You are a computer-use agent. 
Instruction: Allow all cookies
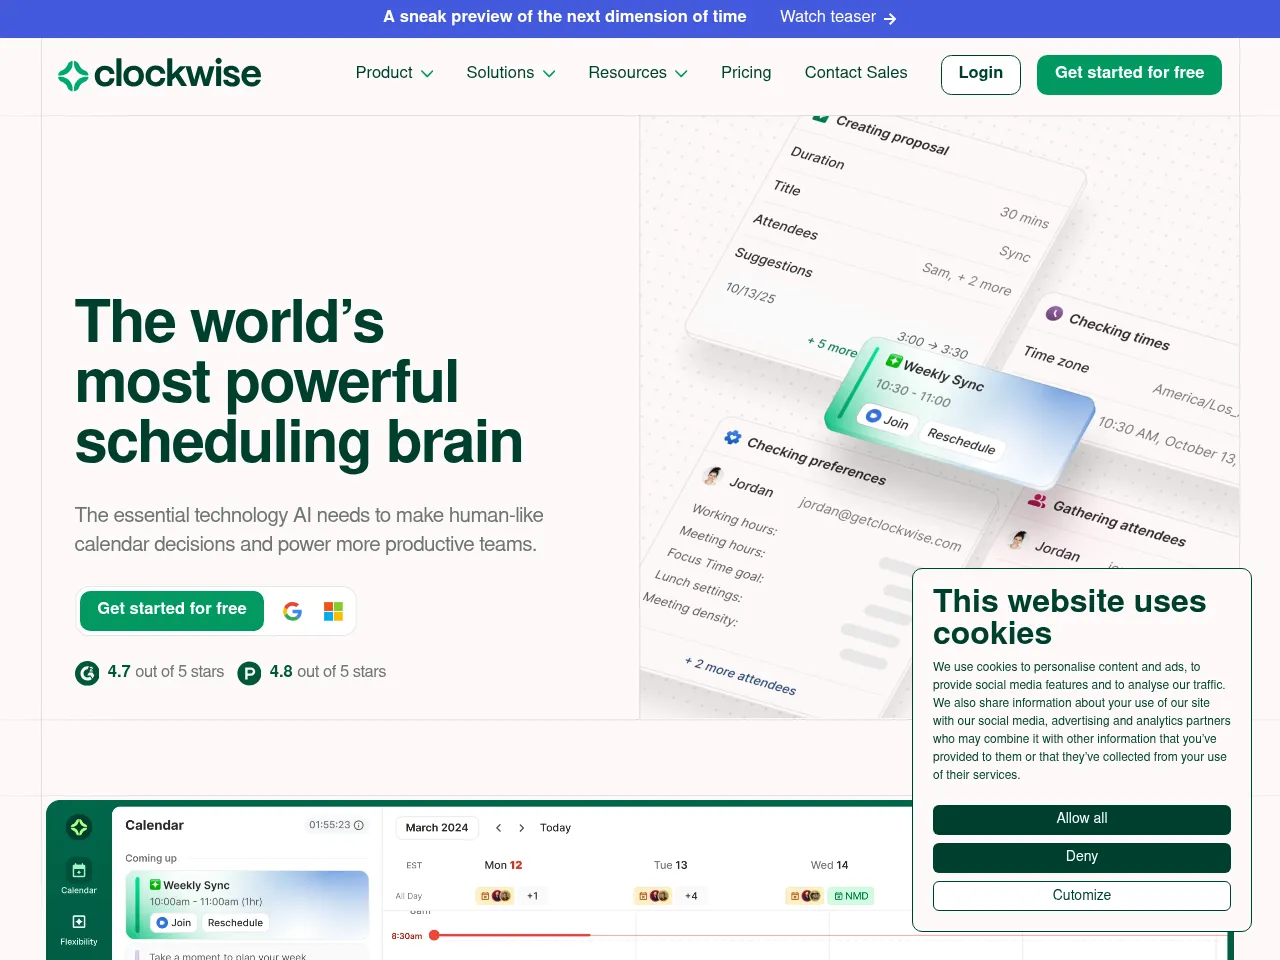(x=1081, y=819)
